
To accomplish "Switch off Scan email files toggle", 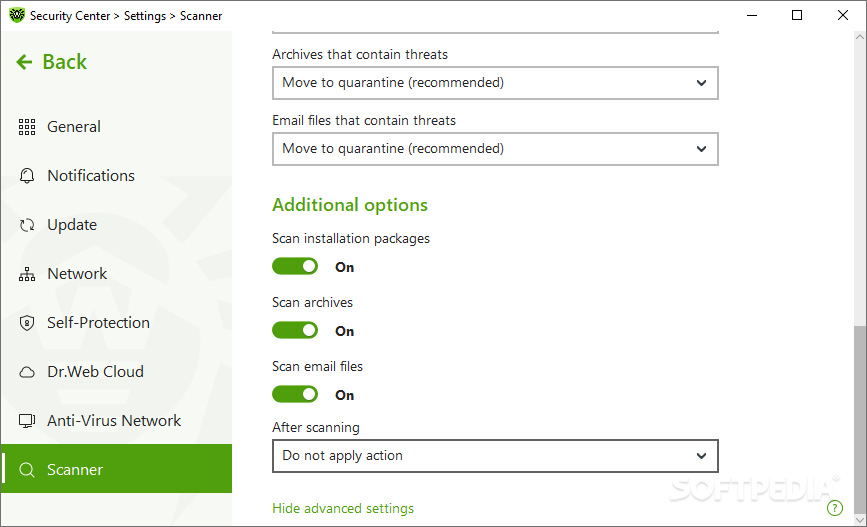I will (295, 394).
